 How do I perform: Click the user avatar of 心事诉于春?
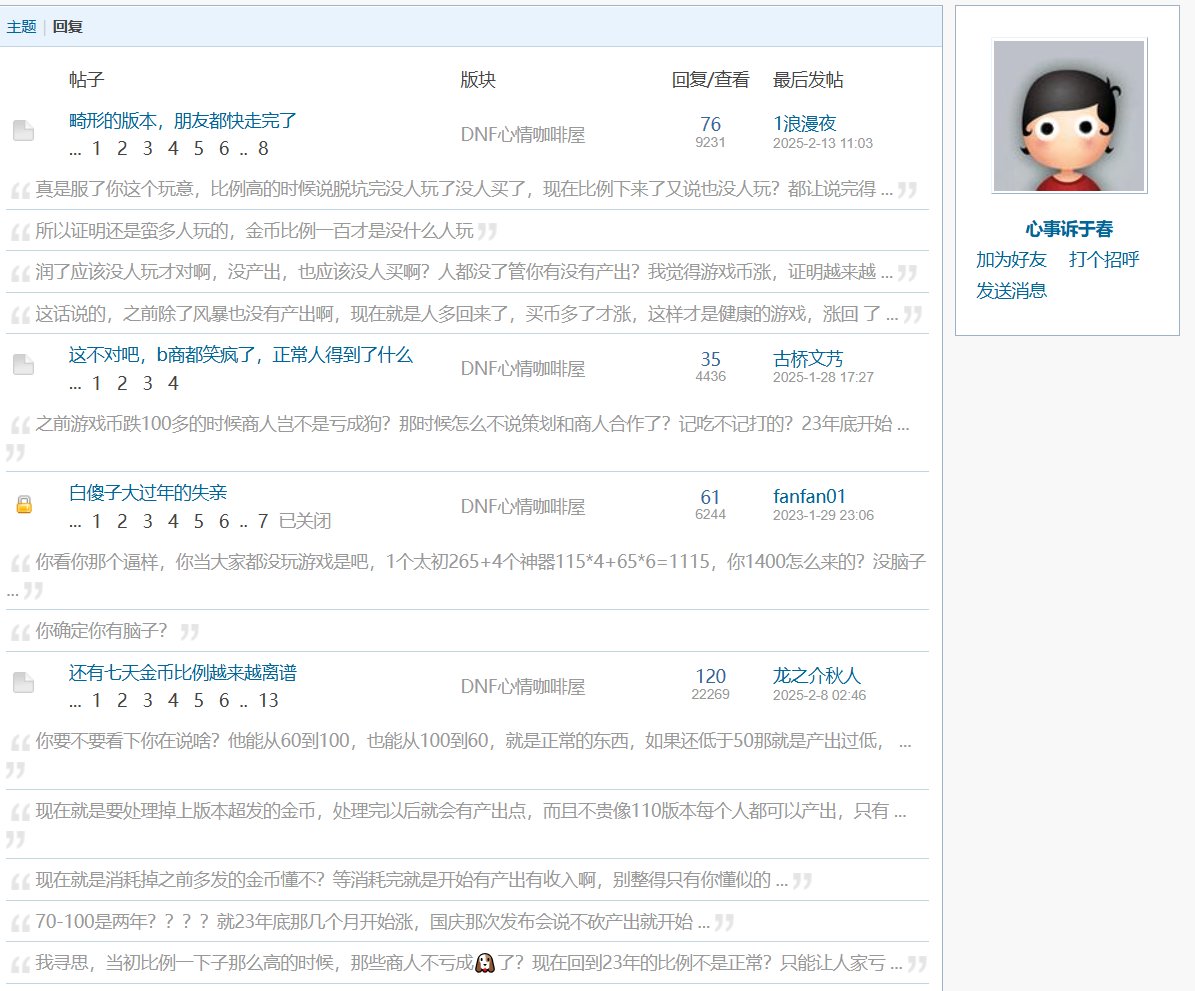pos(1069,116)
